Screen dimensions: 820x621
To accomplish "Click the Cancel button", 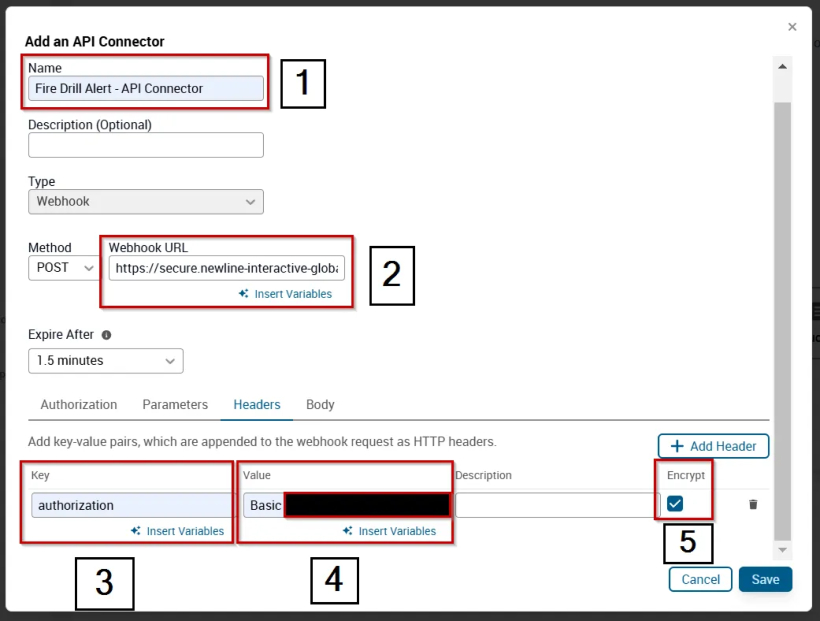I will click(x=699, y=579).
